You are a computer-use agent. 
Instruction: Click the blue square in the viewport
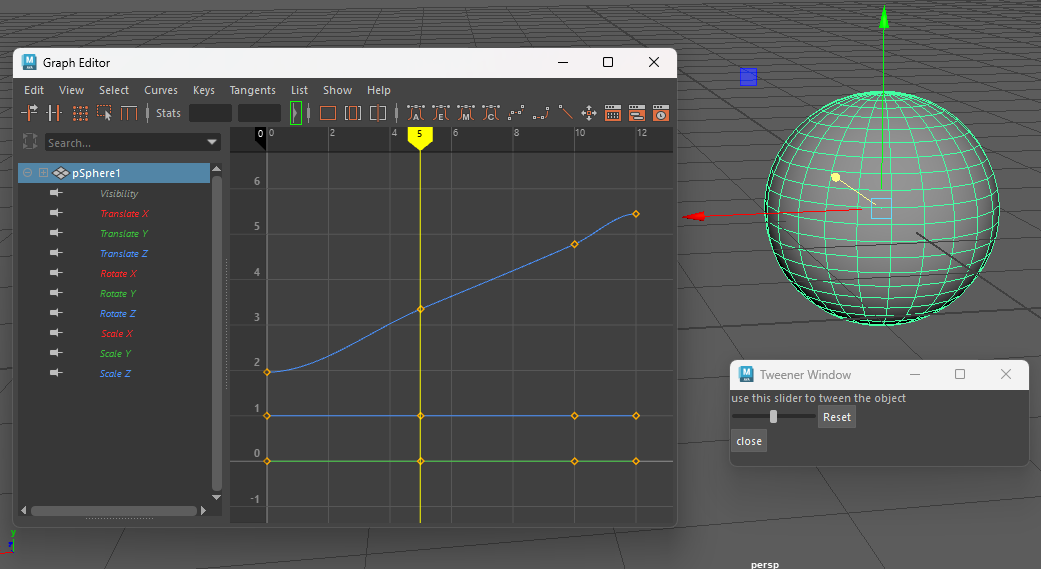[x=748, y=77]
